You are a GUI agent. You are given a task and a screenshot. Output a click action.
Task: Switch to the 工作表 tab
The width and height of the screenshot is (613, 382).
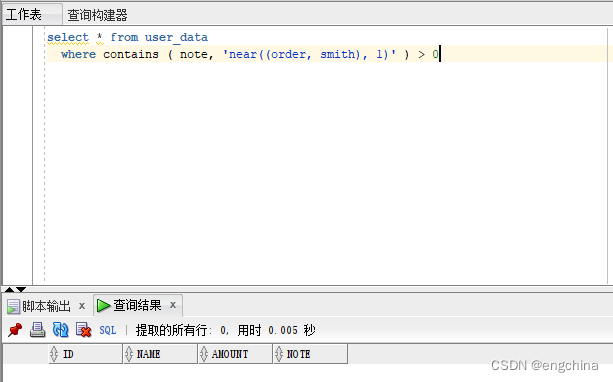tap(23, 15)
